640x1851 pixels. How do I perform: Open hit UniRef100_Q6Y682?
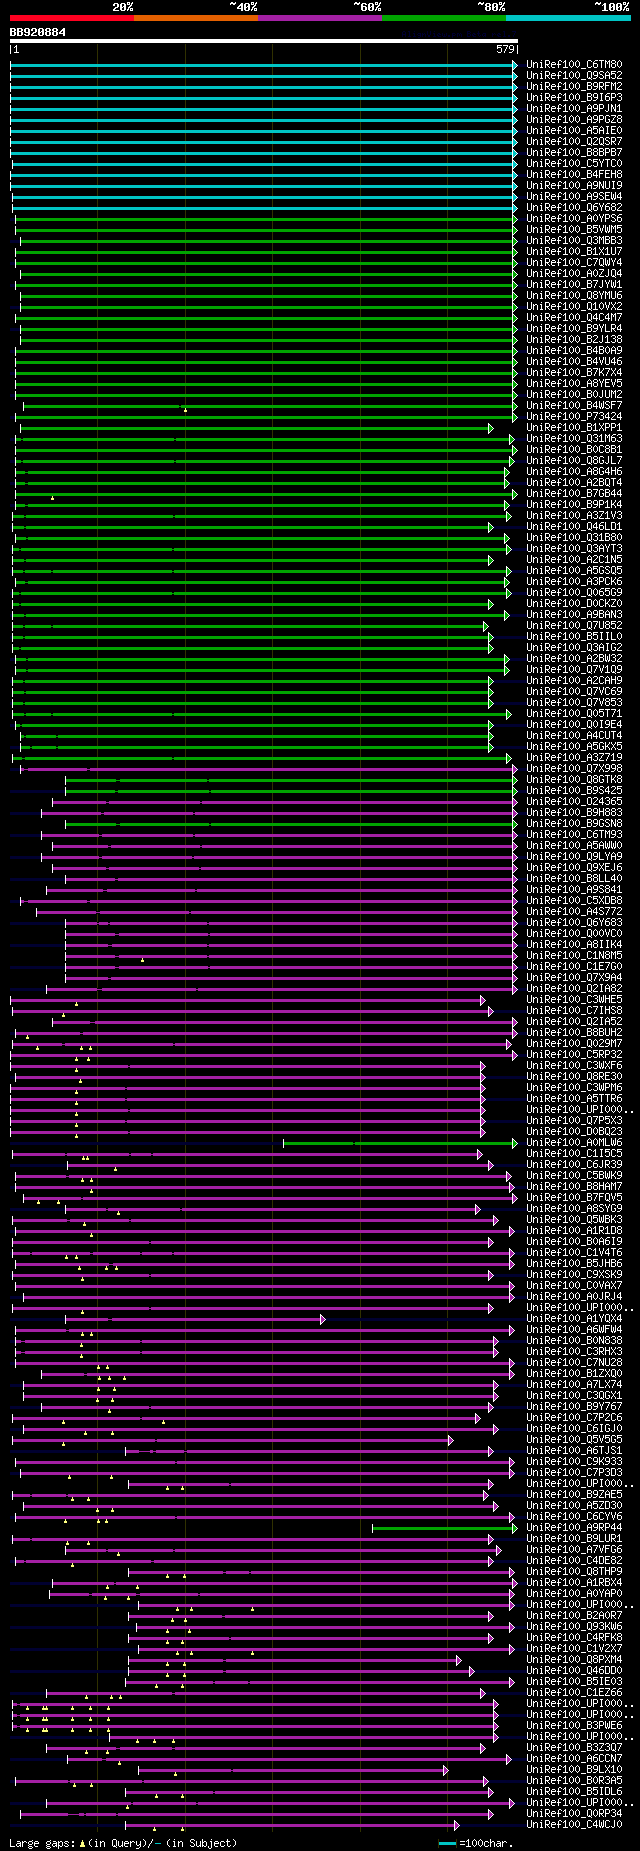[574, 208]
